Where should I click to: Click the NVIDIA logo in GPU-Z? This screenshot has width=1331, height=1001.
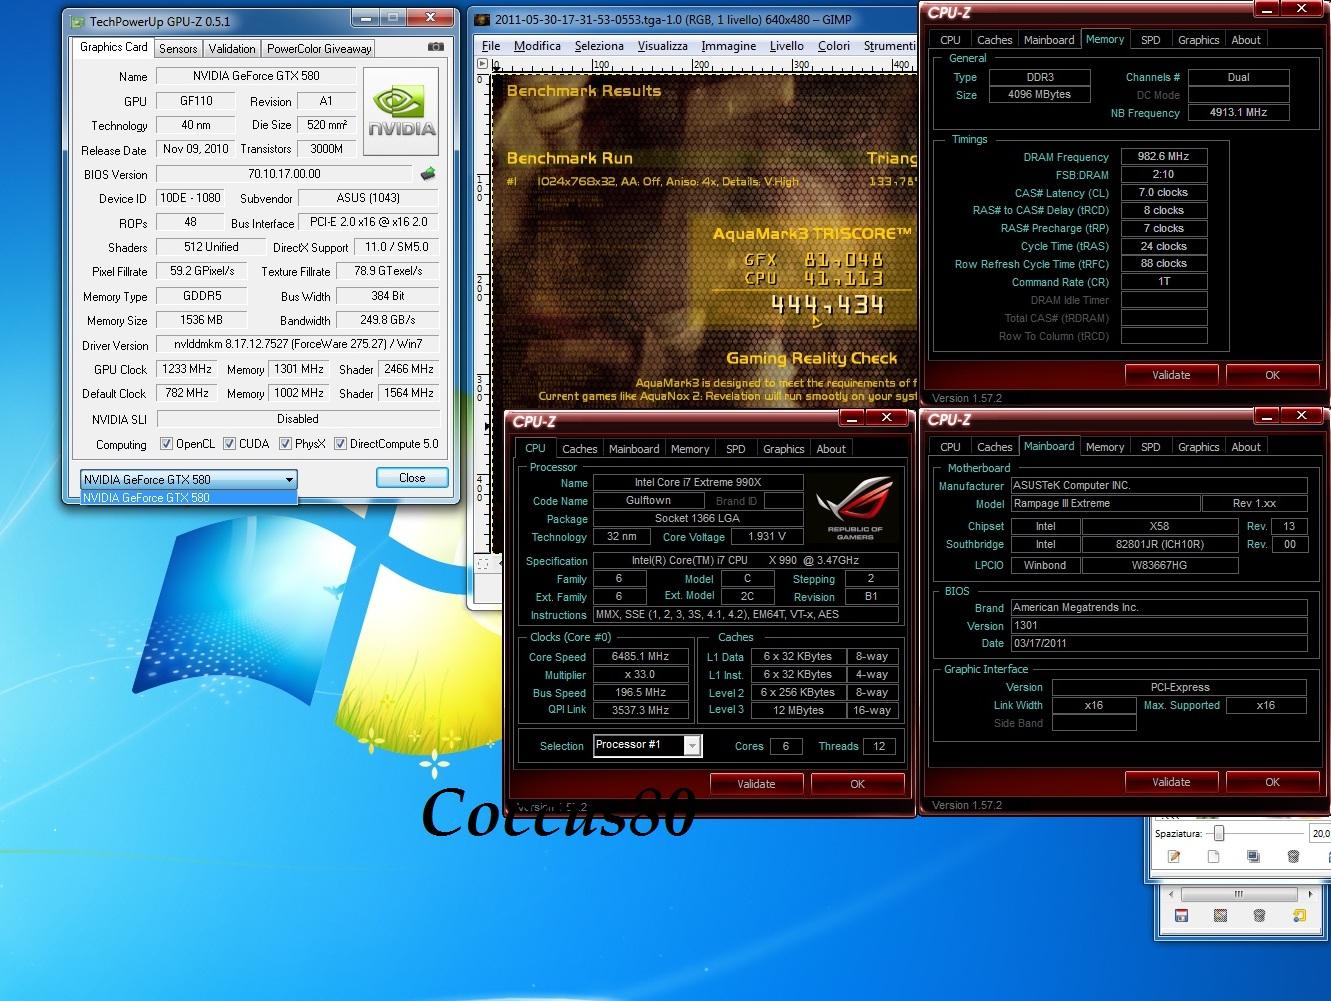401,111
